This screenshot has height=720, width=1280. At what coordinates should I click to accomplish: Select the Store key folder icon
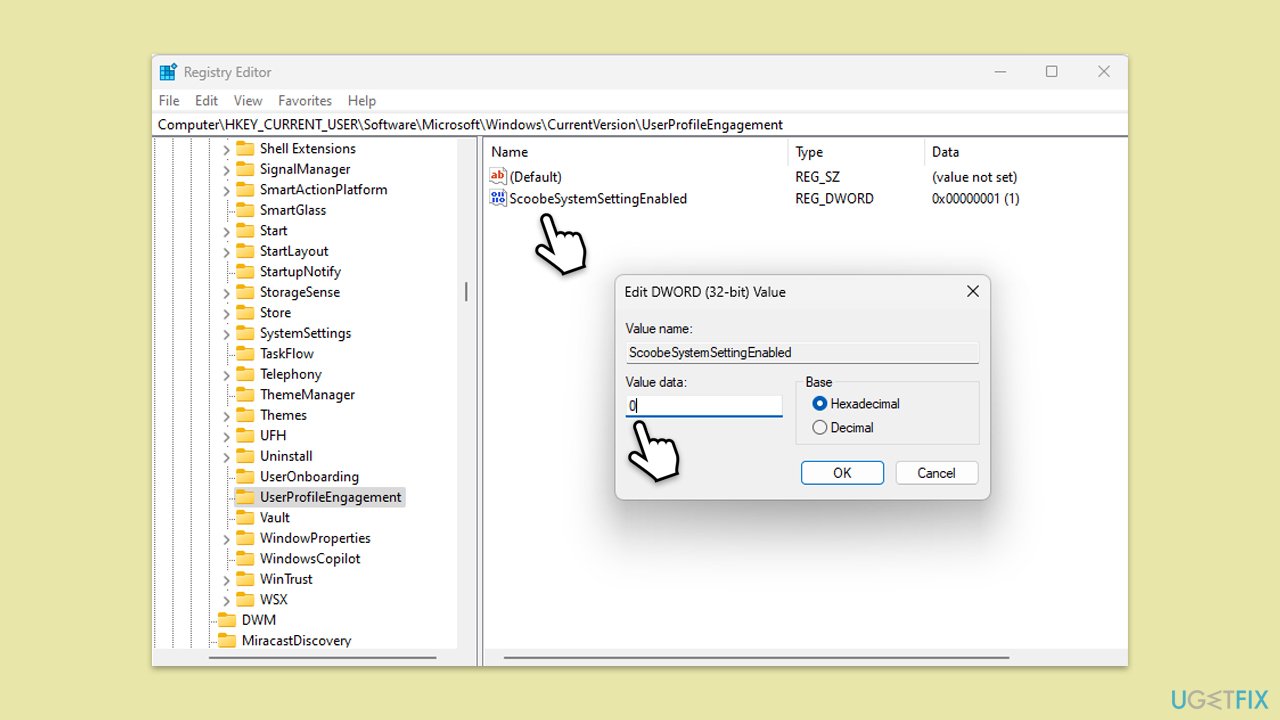245,312
